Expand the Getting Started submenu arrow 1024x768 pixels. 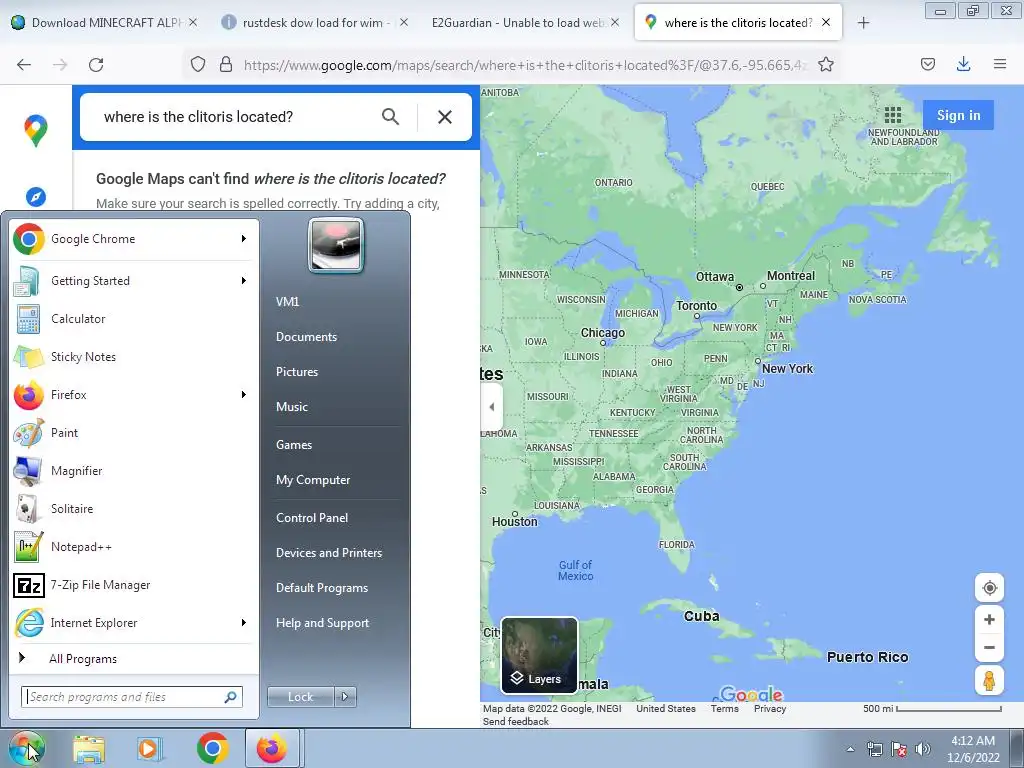tap(244, 281)
